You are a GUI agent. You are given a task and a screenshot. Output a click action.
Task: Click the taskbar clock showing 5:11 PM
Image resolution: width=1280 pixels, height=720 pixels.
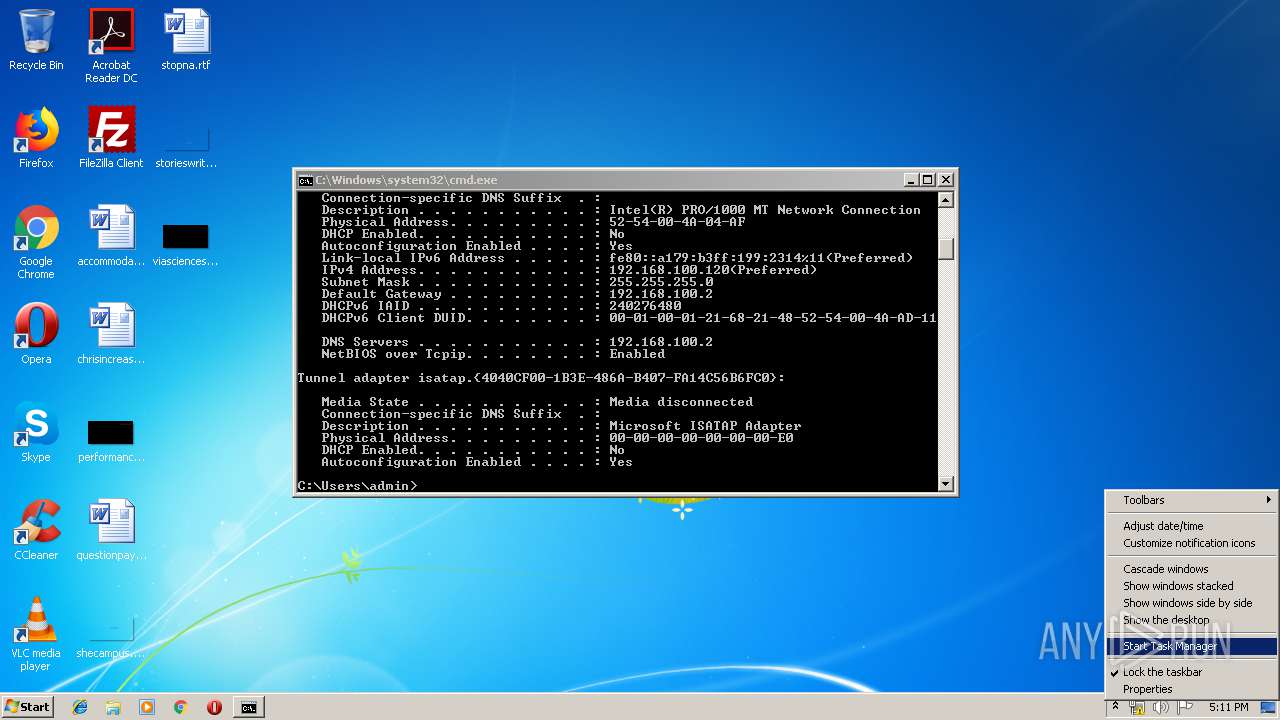click(1228, 707)
